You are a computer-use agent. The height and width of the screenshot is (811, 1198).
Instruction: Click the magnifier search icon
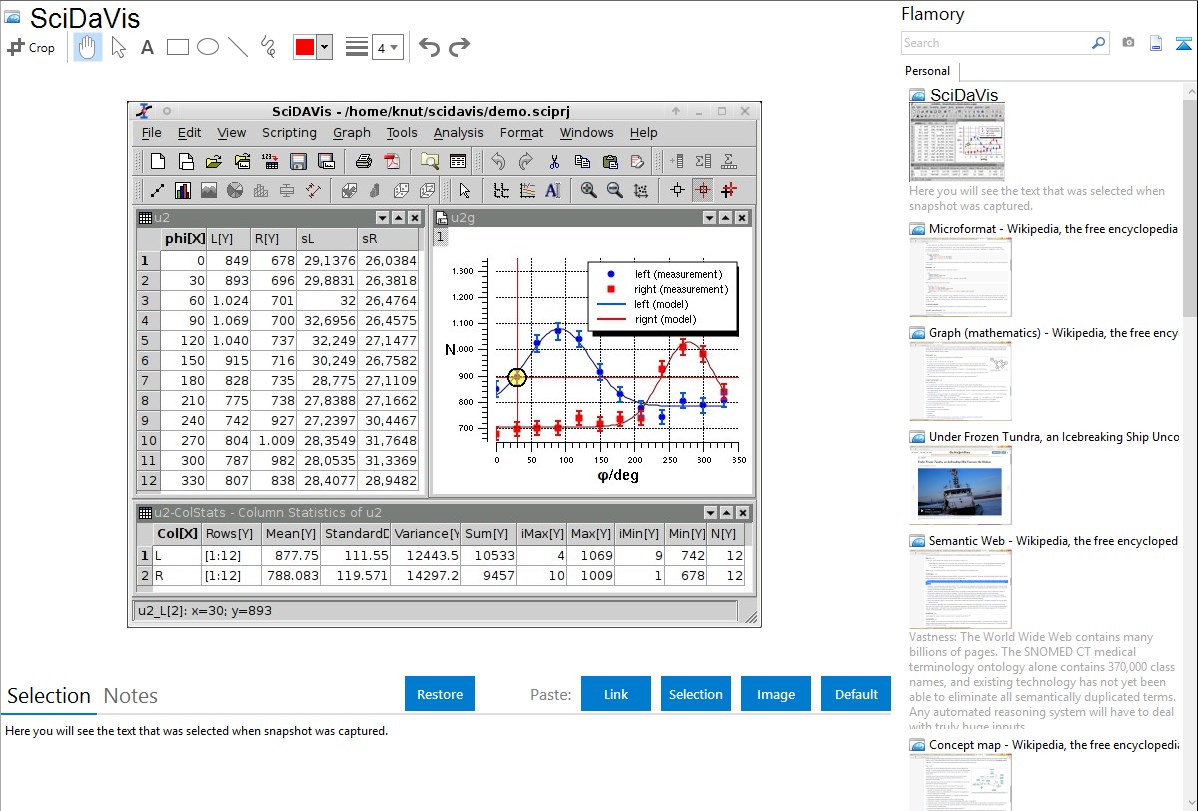(x=1099, y=43)
